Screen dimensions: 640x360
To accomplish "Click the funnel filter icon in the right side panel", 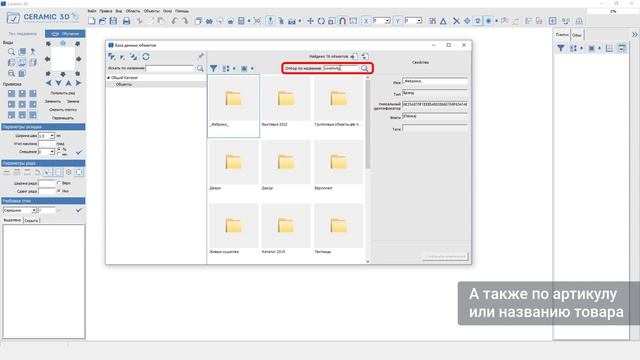I will tap(561, 48).
